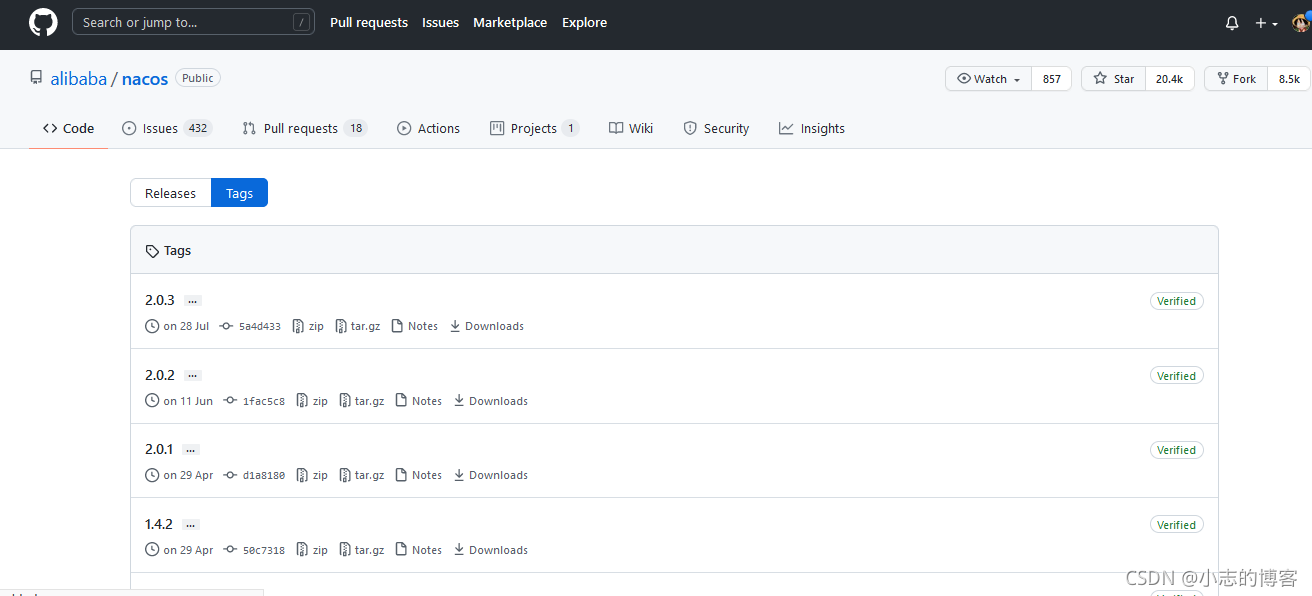
Task: Expand the ellipsis next to tag 2.0.1
Action: (x=191, y=450)
